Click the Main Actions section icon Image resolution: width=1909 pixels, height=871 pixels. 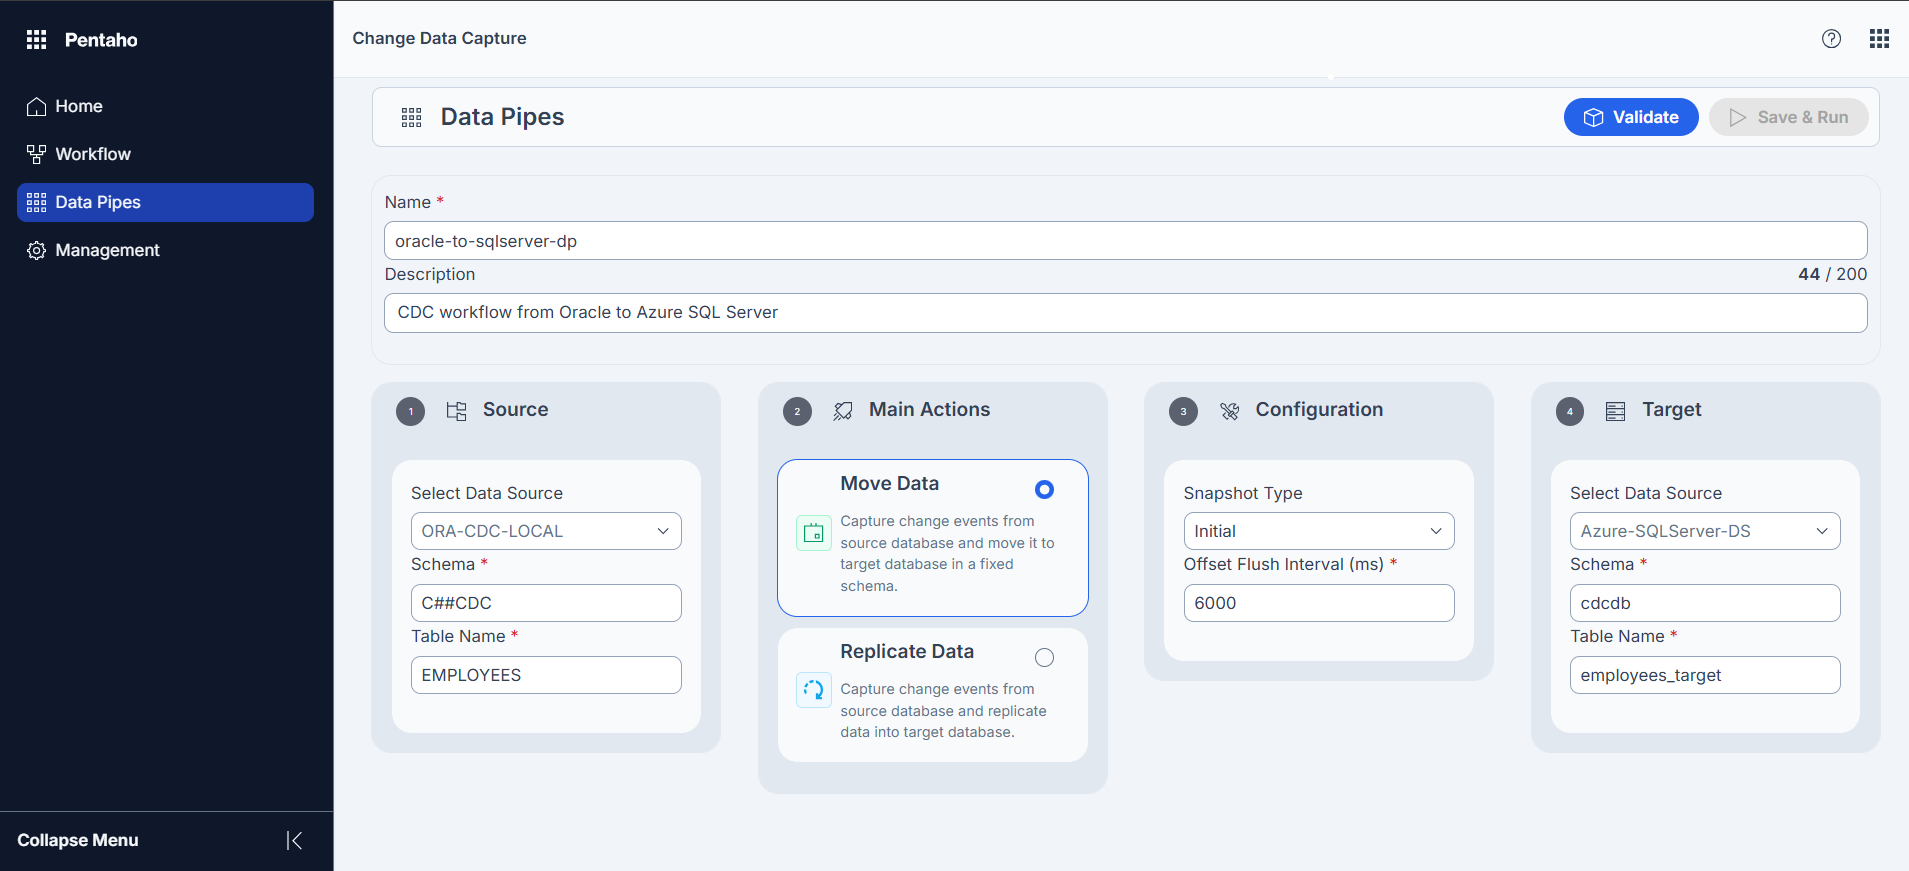[x=843, y=411]
